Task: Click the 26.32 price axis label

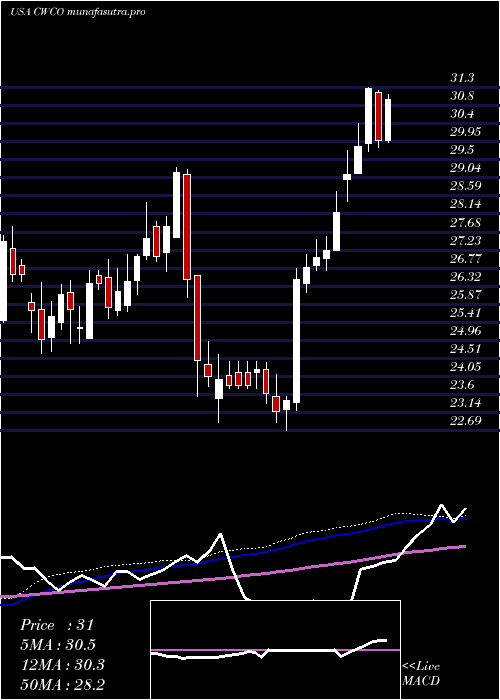Action: tap(465, 277)
